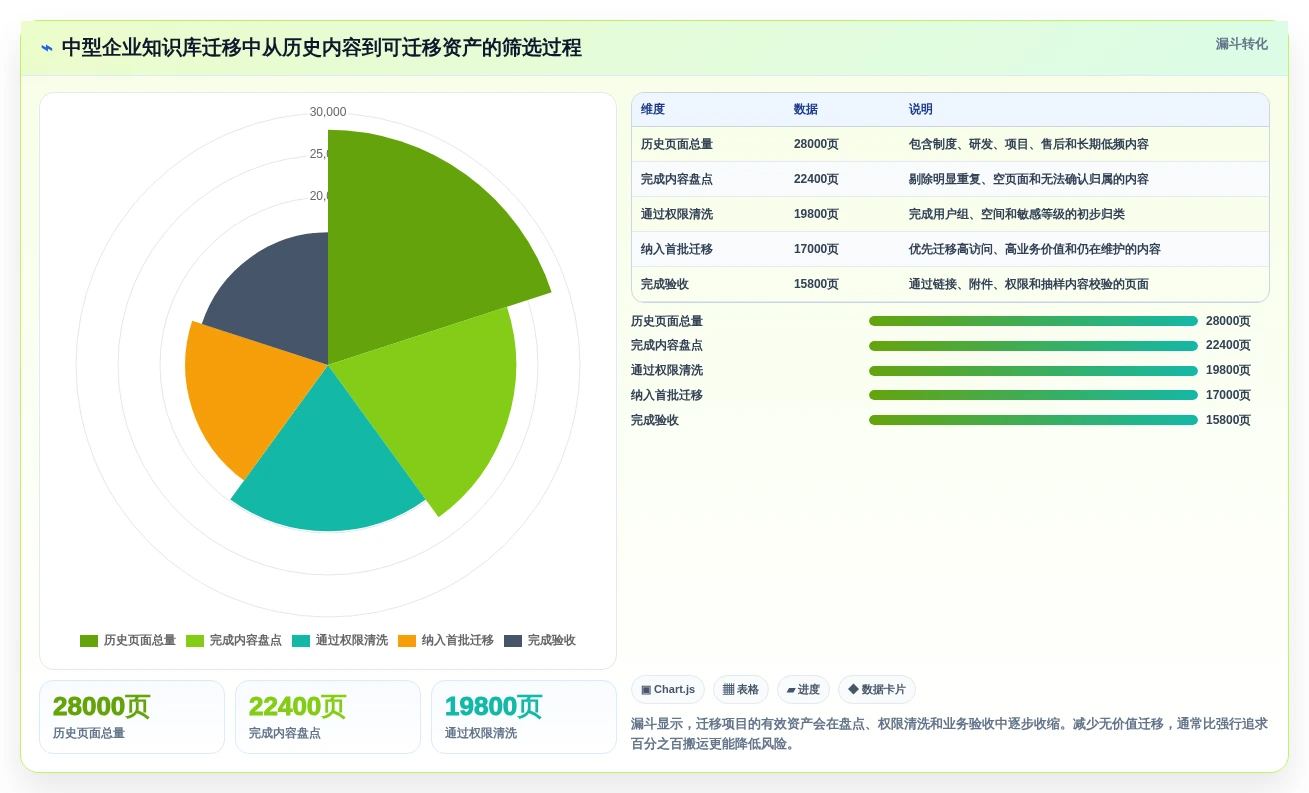Click the main page title text
Screen dimensions: 1309x793
(322, 48)
